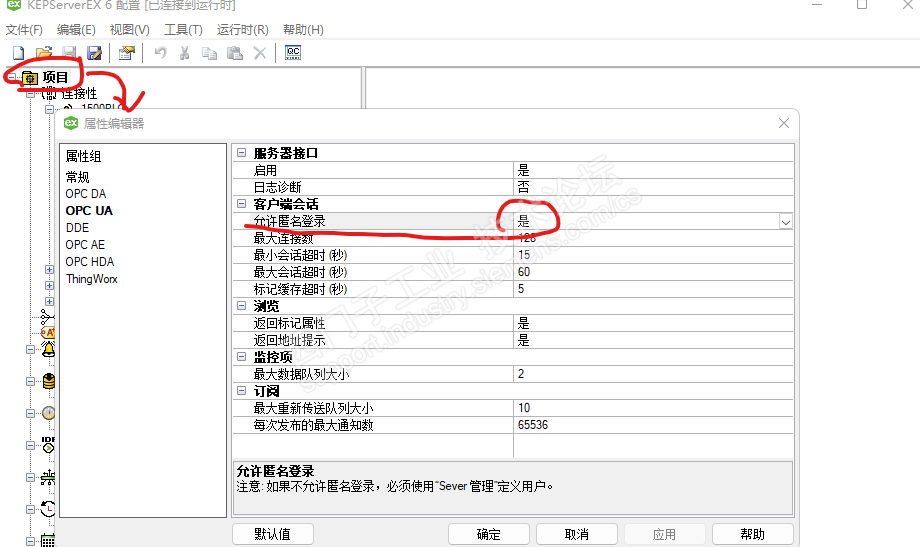Open project properties toolbar icon
Screen dimensions: 920x547
pos(127,53)
